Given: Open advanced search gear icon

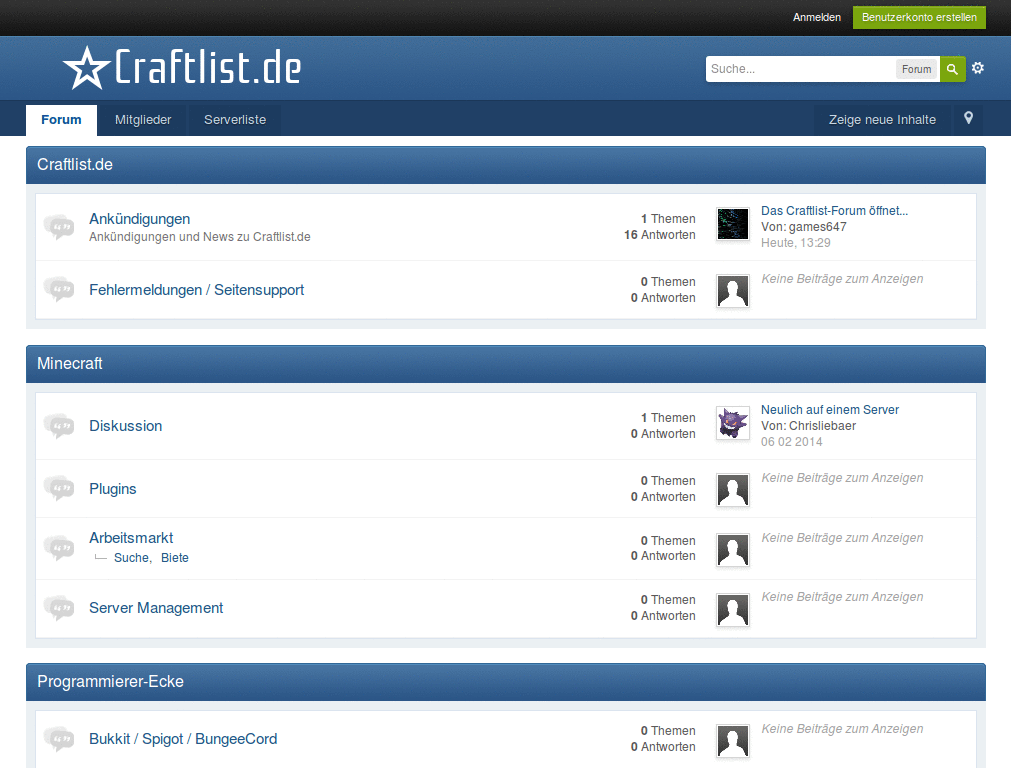Looking at the screenshot, I should click(978, 68).
